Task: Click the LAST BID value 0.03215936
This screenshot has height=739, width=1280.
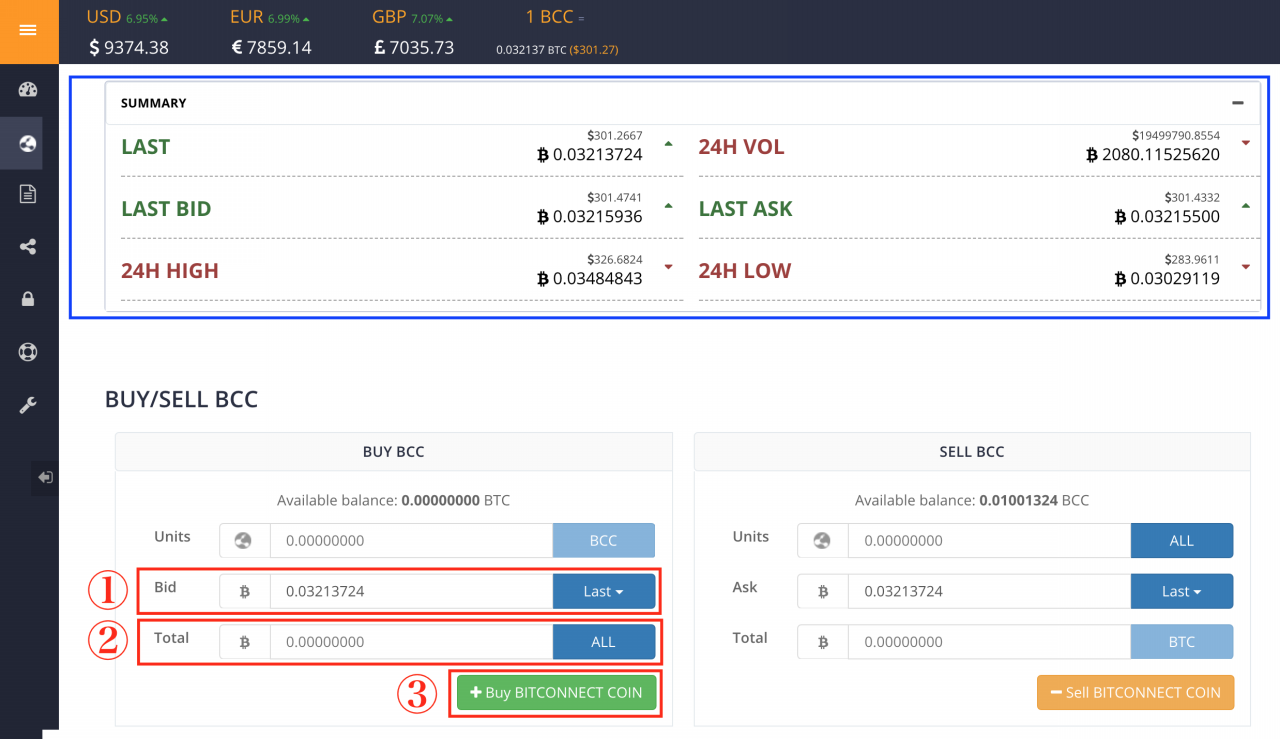Action: pos(590,217)
